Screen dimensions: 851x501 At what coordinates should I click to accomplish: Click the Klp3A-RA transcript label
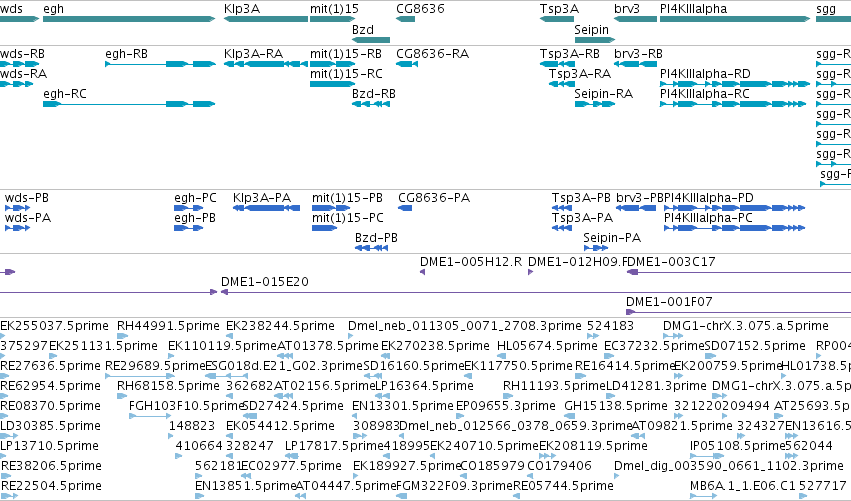[x=253, y=54]
